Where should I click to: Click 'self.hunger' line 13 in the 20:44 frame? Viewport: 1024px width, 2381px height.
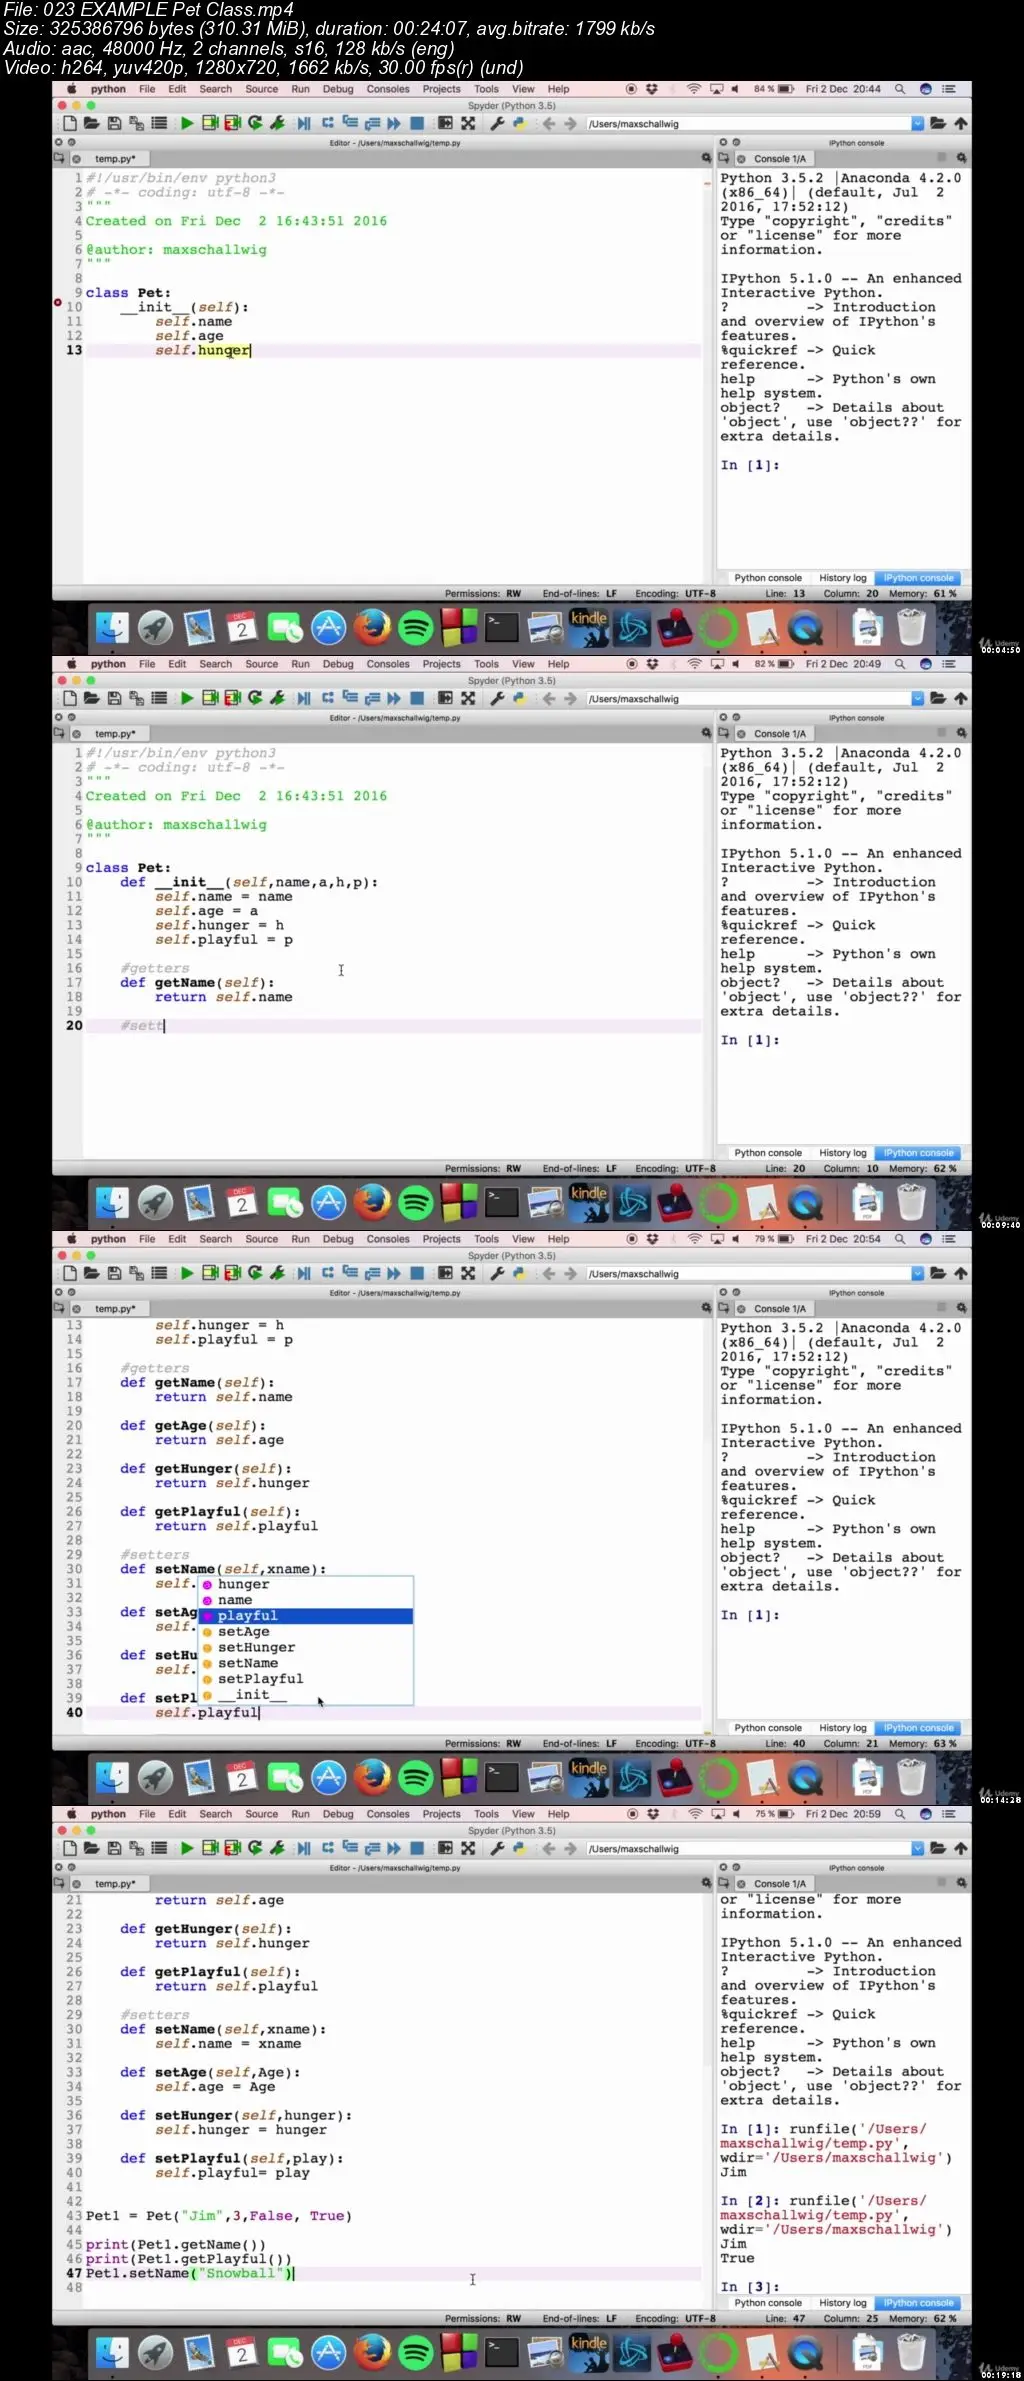tap(203, 350)
